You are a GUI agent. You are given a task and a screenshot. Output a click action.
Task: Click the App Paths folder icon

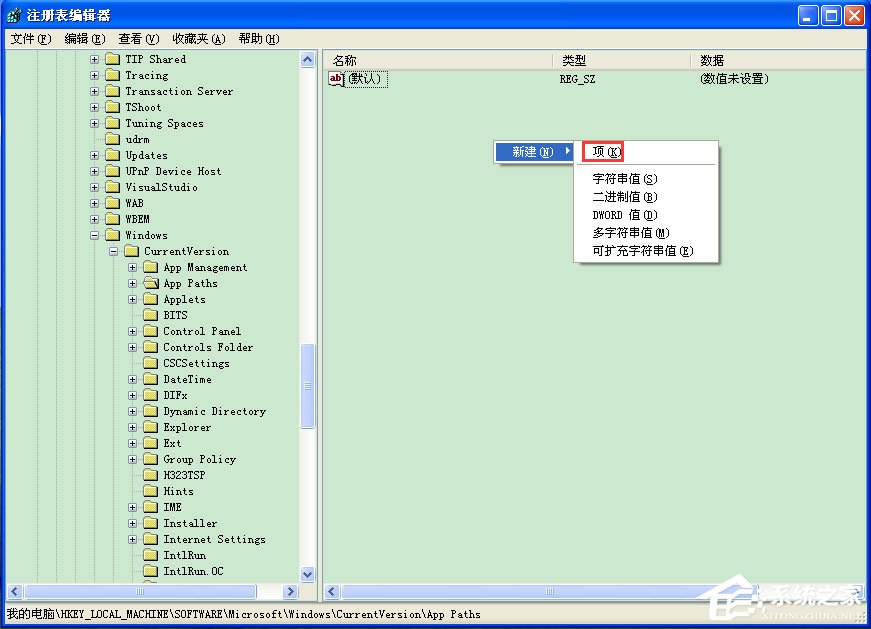(150, 282)
